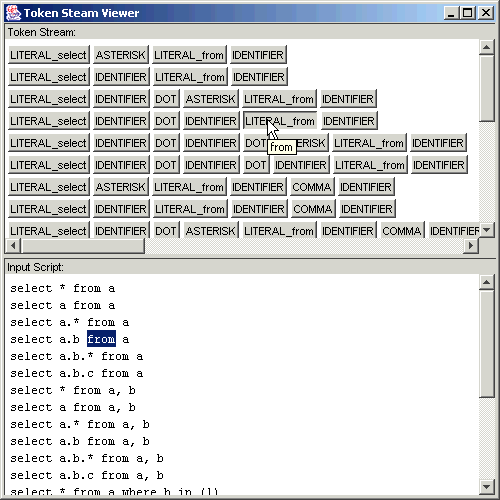Click the horizontal scrollbar thumb
The height and width of the screenshot is (500, 500).
point(82,246)
